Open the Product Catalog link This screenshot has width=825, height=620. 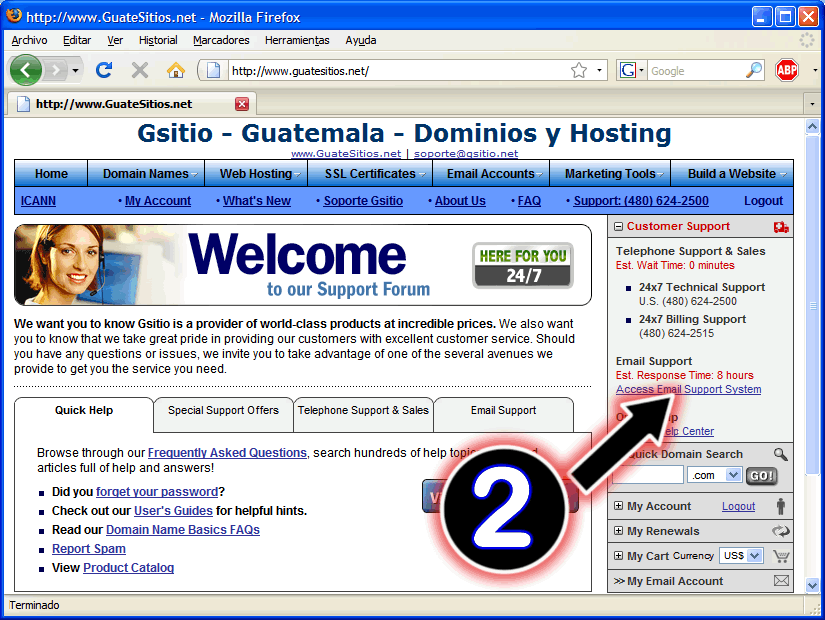pos(128,567)
